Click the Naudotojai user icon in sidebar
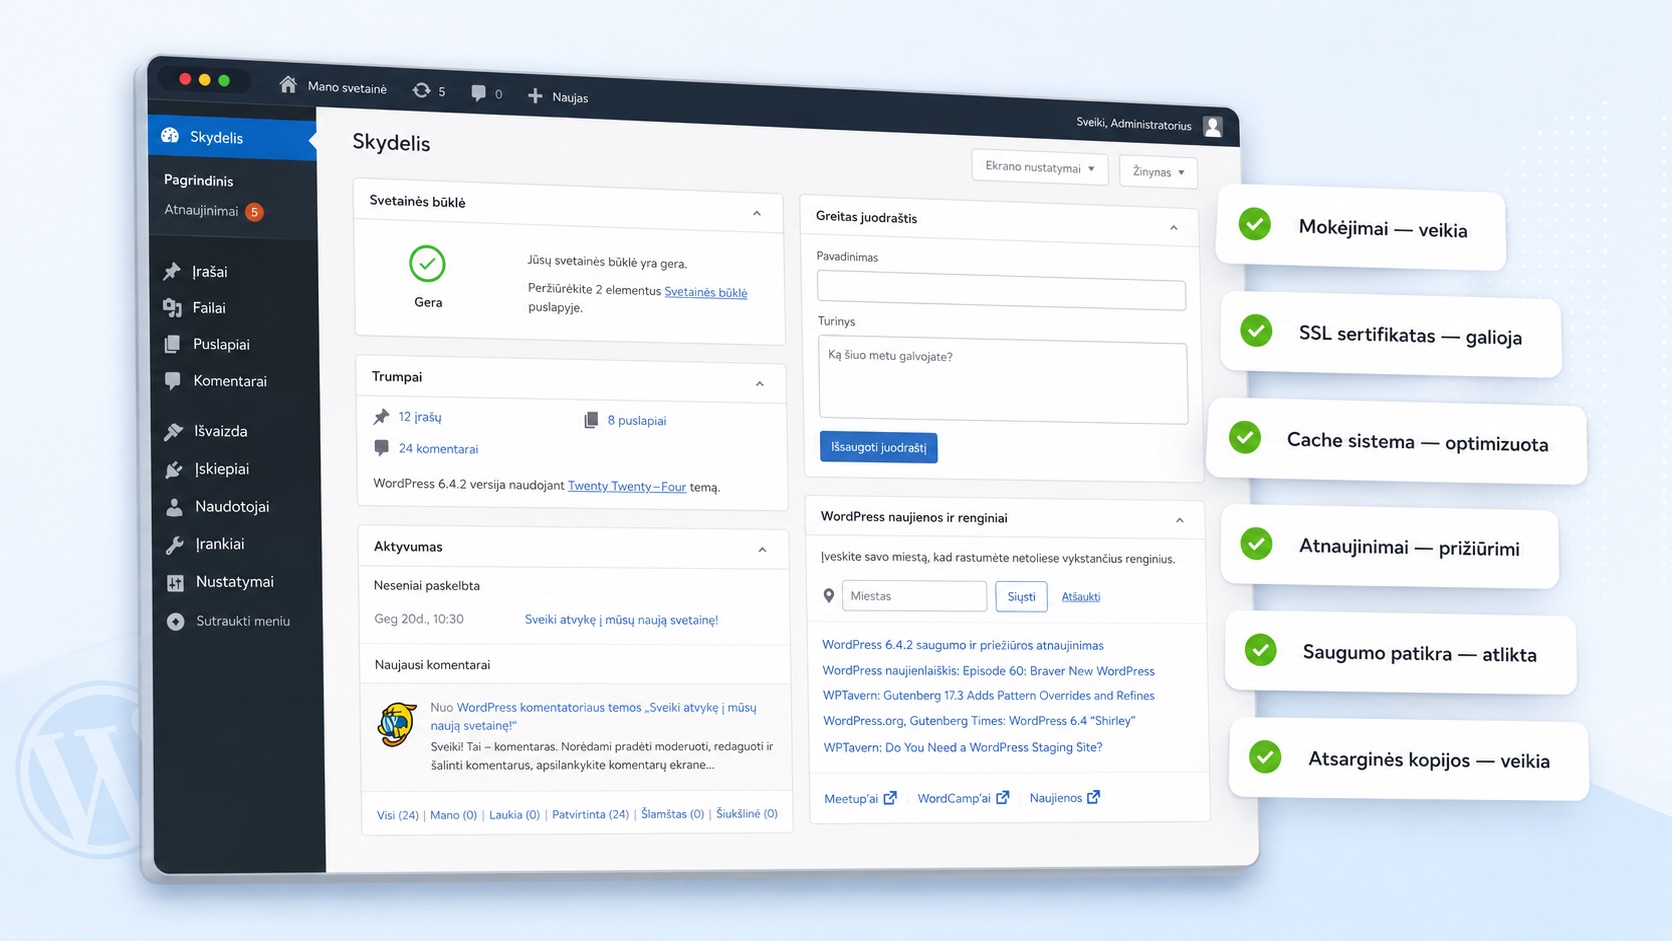This screenshot has height=941, width=1672. [x=174, y=507]
